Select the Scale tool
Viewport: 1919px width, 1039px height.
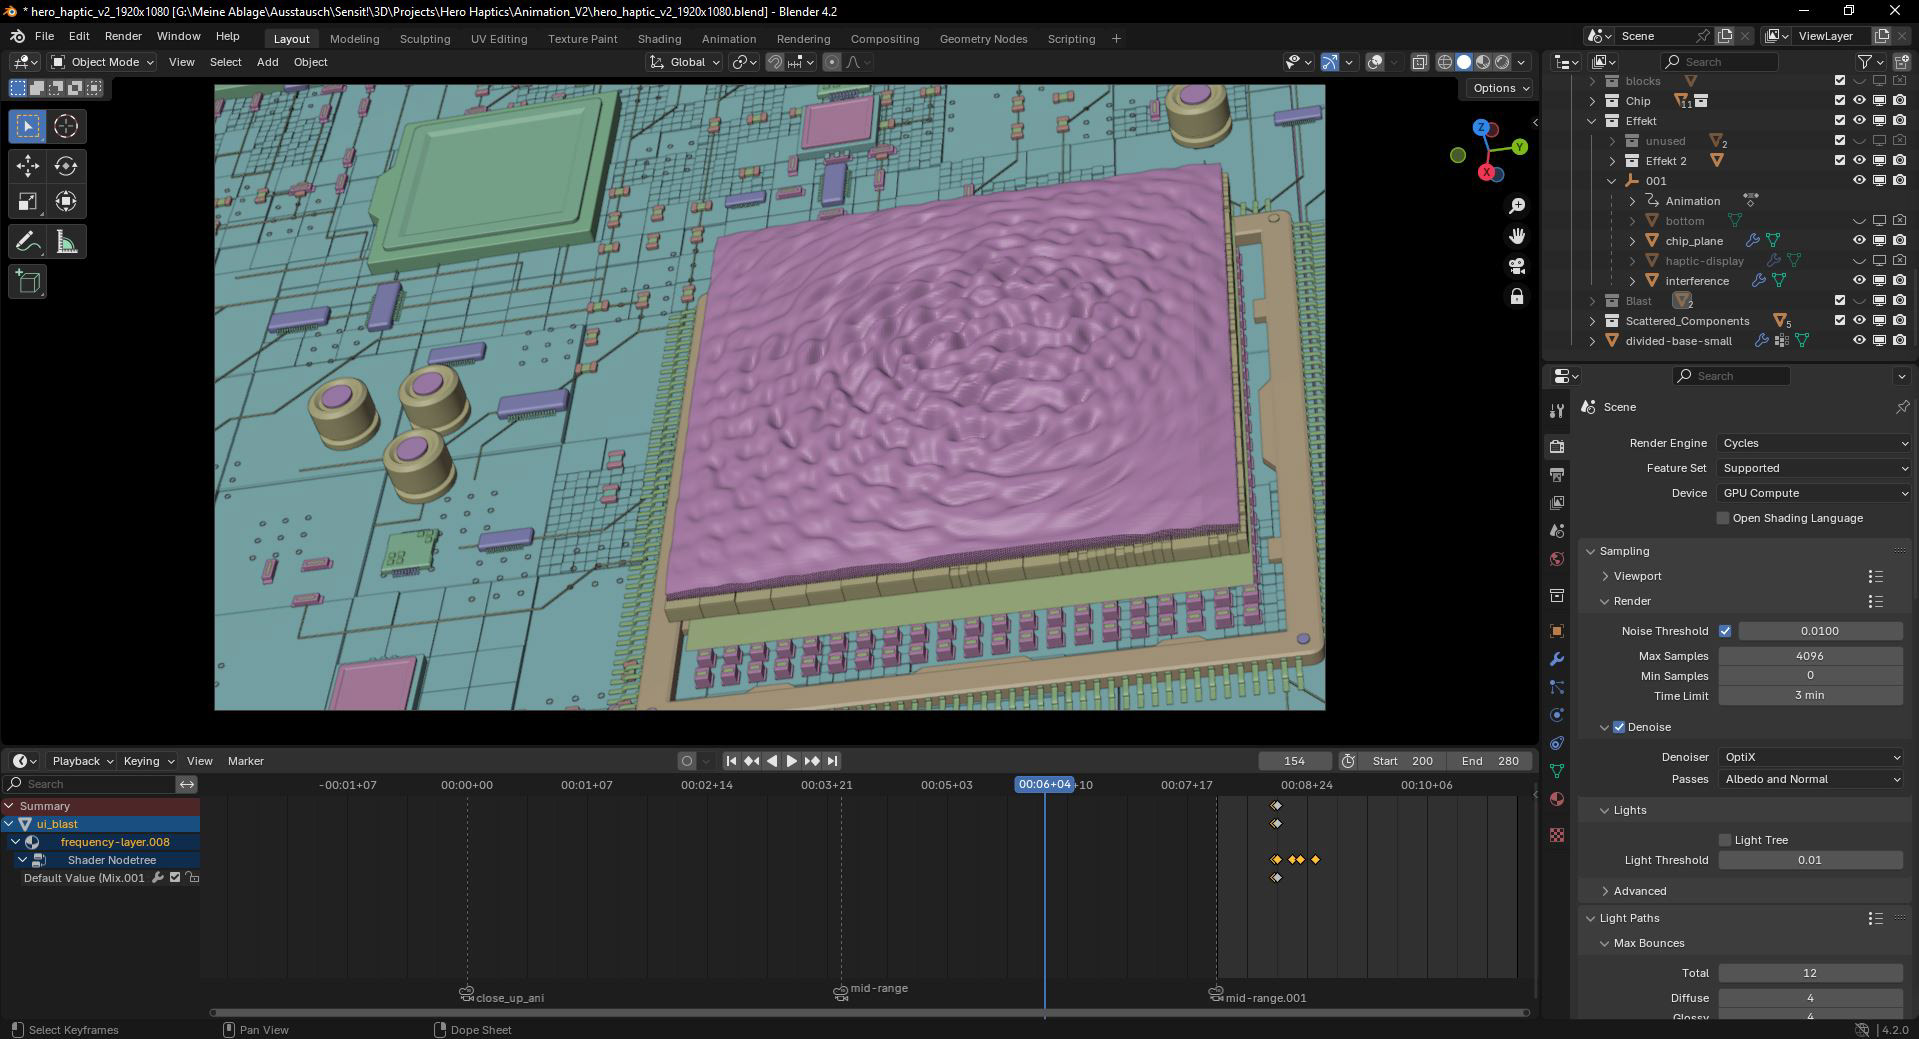(28, 202)
